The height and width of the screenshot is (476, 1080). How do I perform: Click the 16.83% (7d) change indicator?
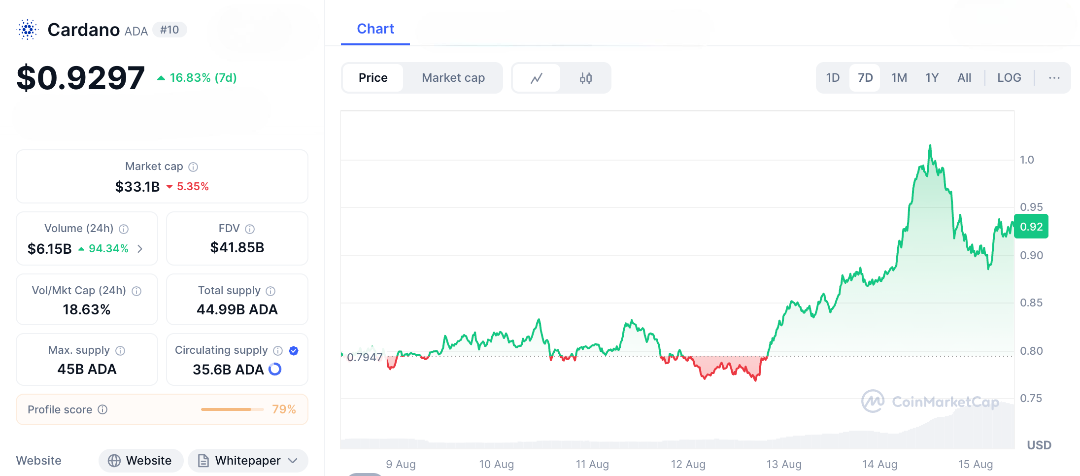(x=197, y=78)
